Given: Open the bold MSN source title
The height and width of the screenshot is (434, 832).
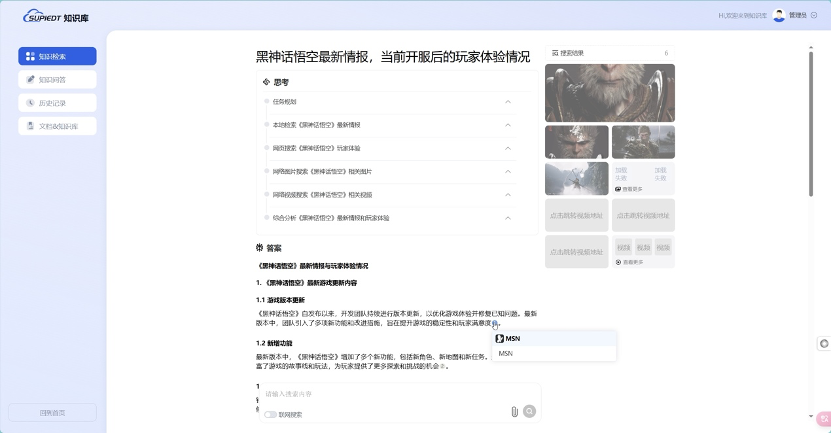Looking at the screenshot, I should [x=513, y=338].
